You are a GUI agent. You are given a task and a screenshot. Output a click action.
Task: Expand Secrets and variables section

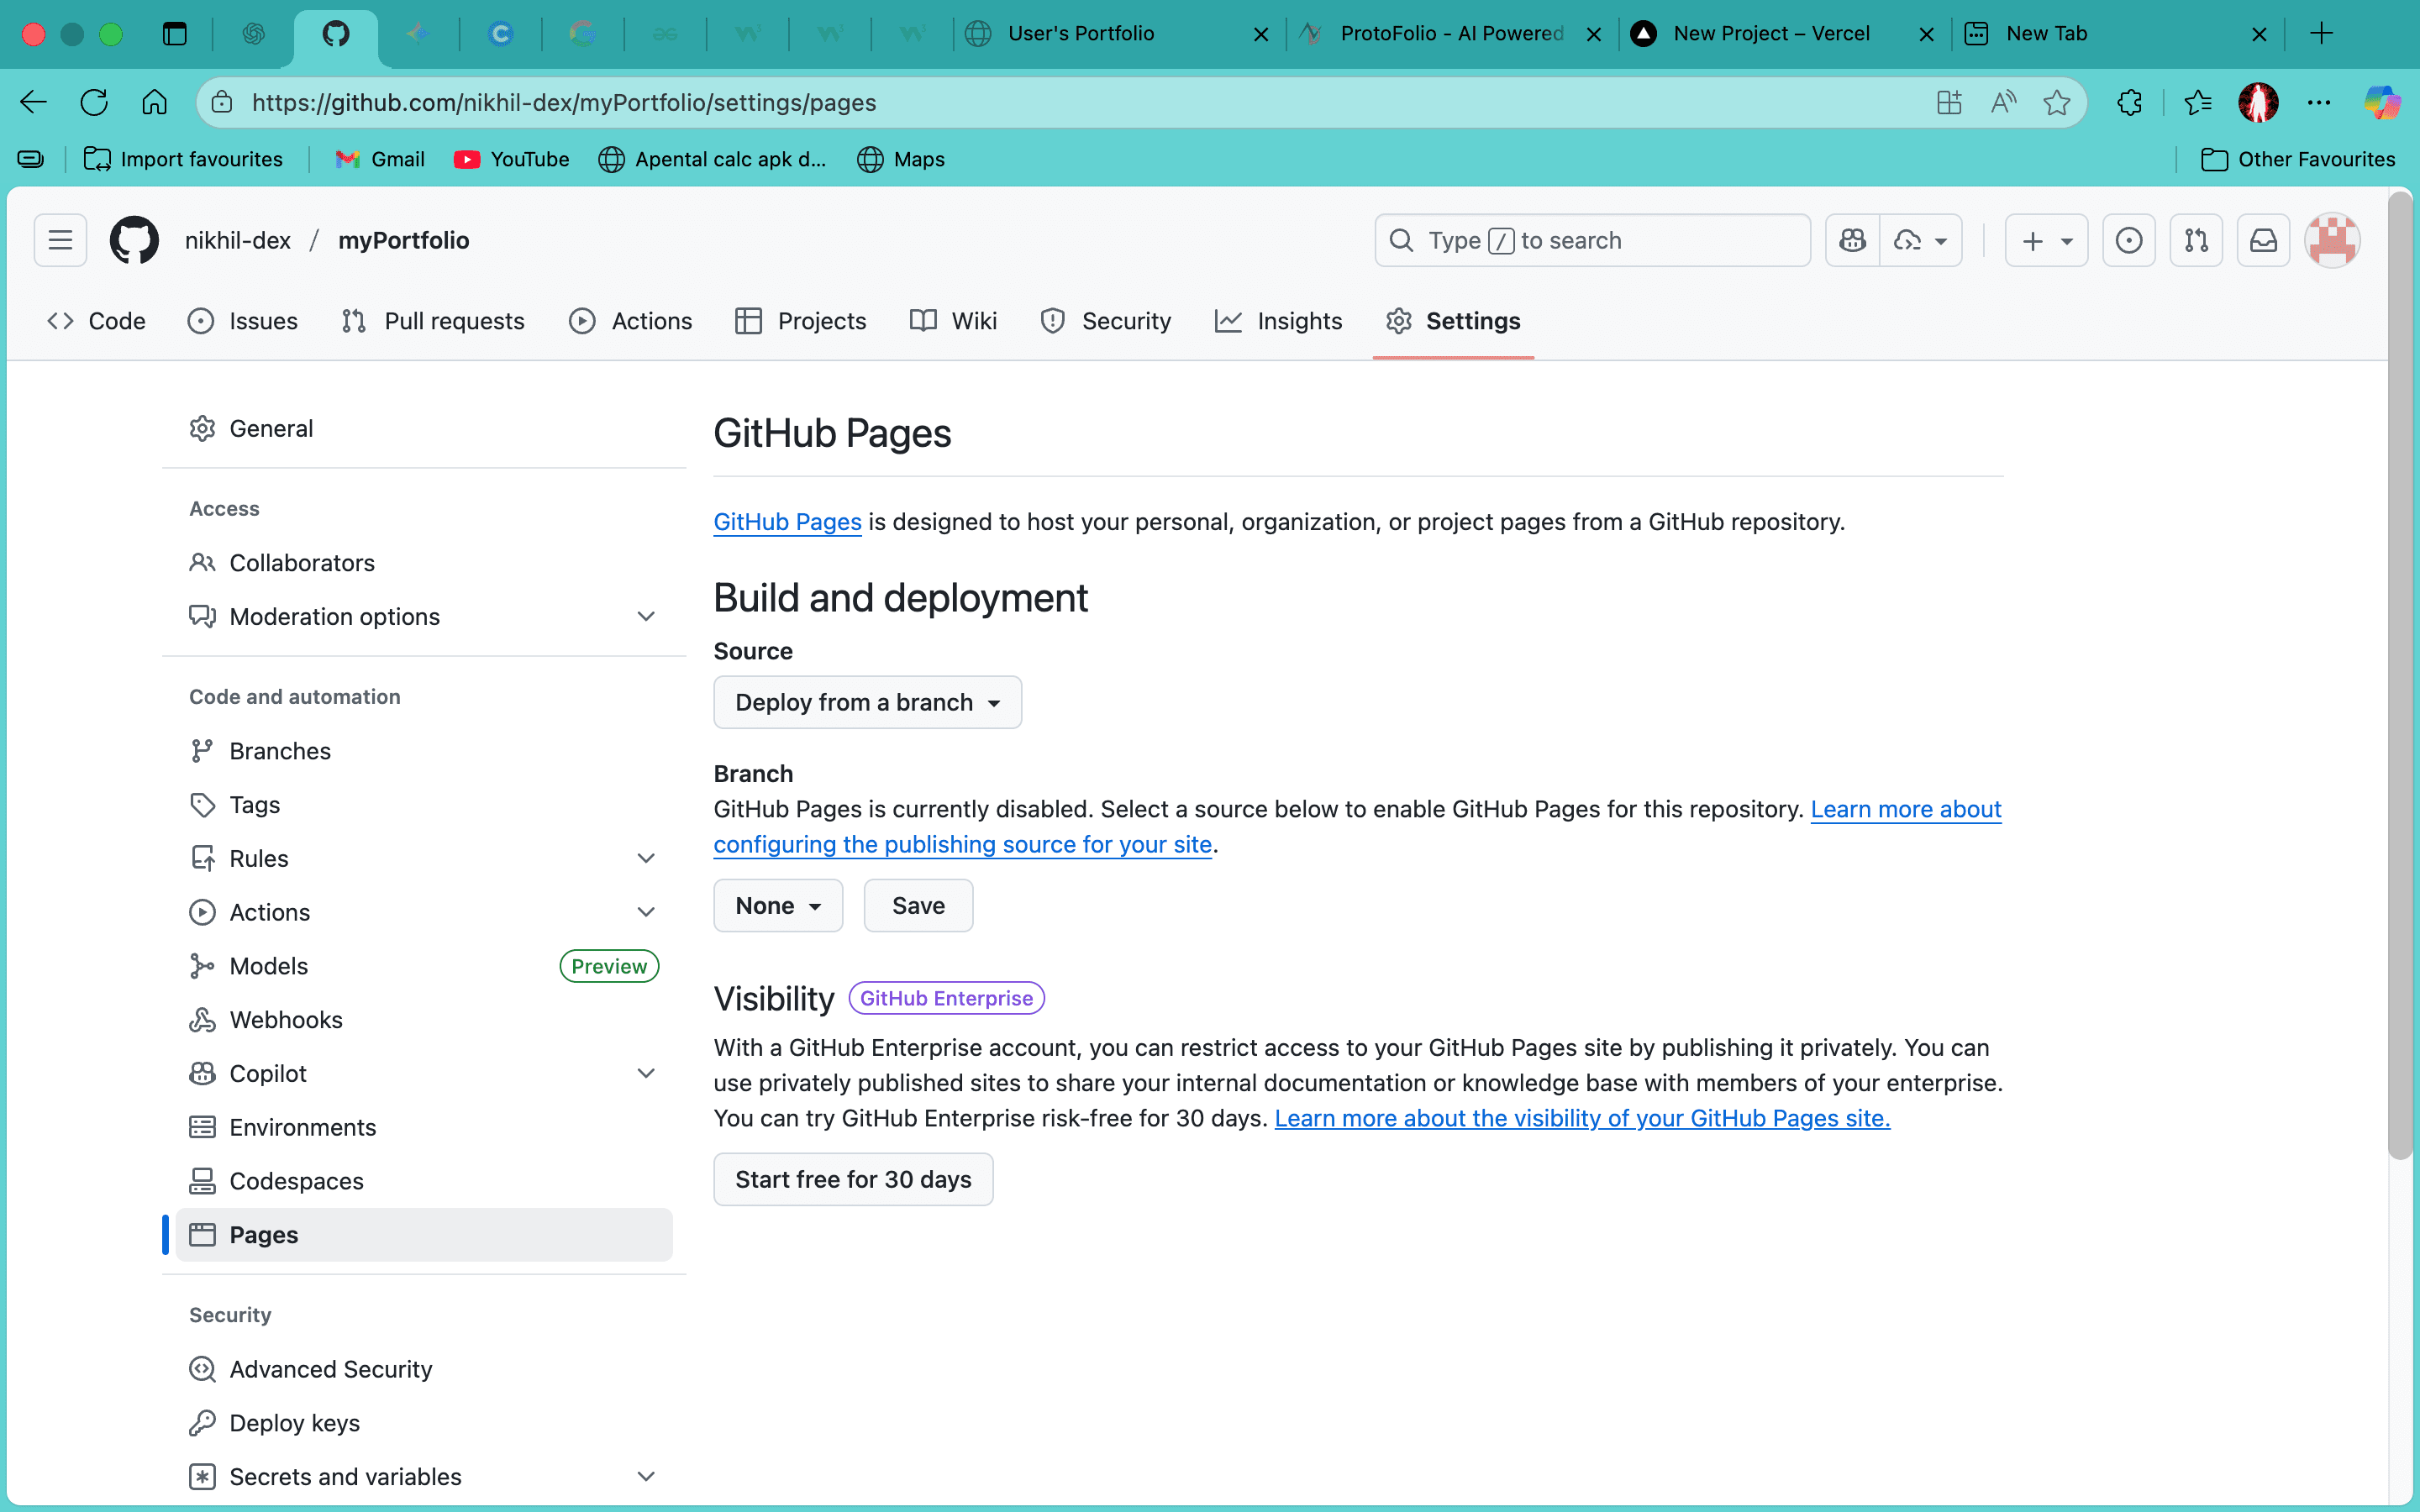click(x=424, y=1476)
